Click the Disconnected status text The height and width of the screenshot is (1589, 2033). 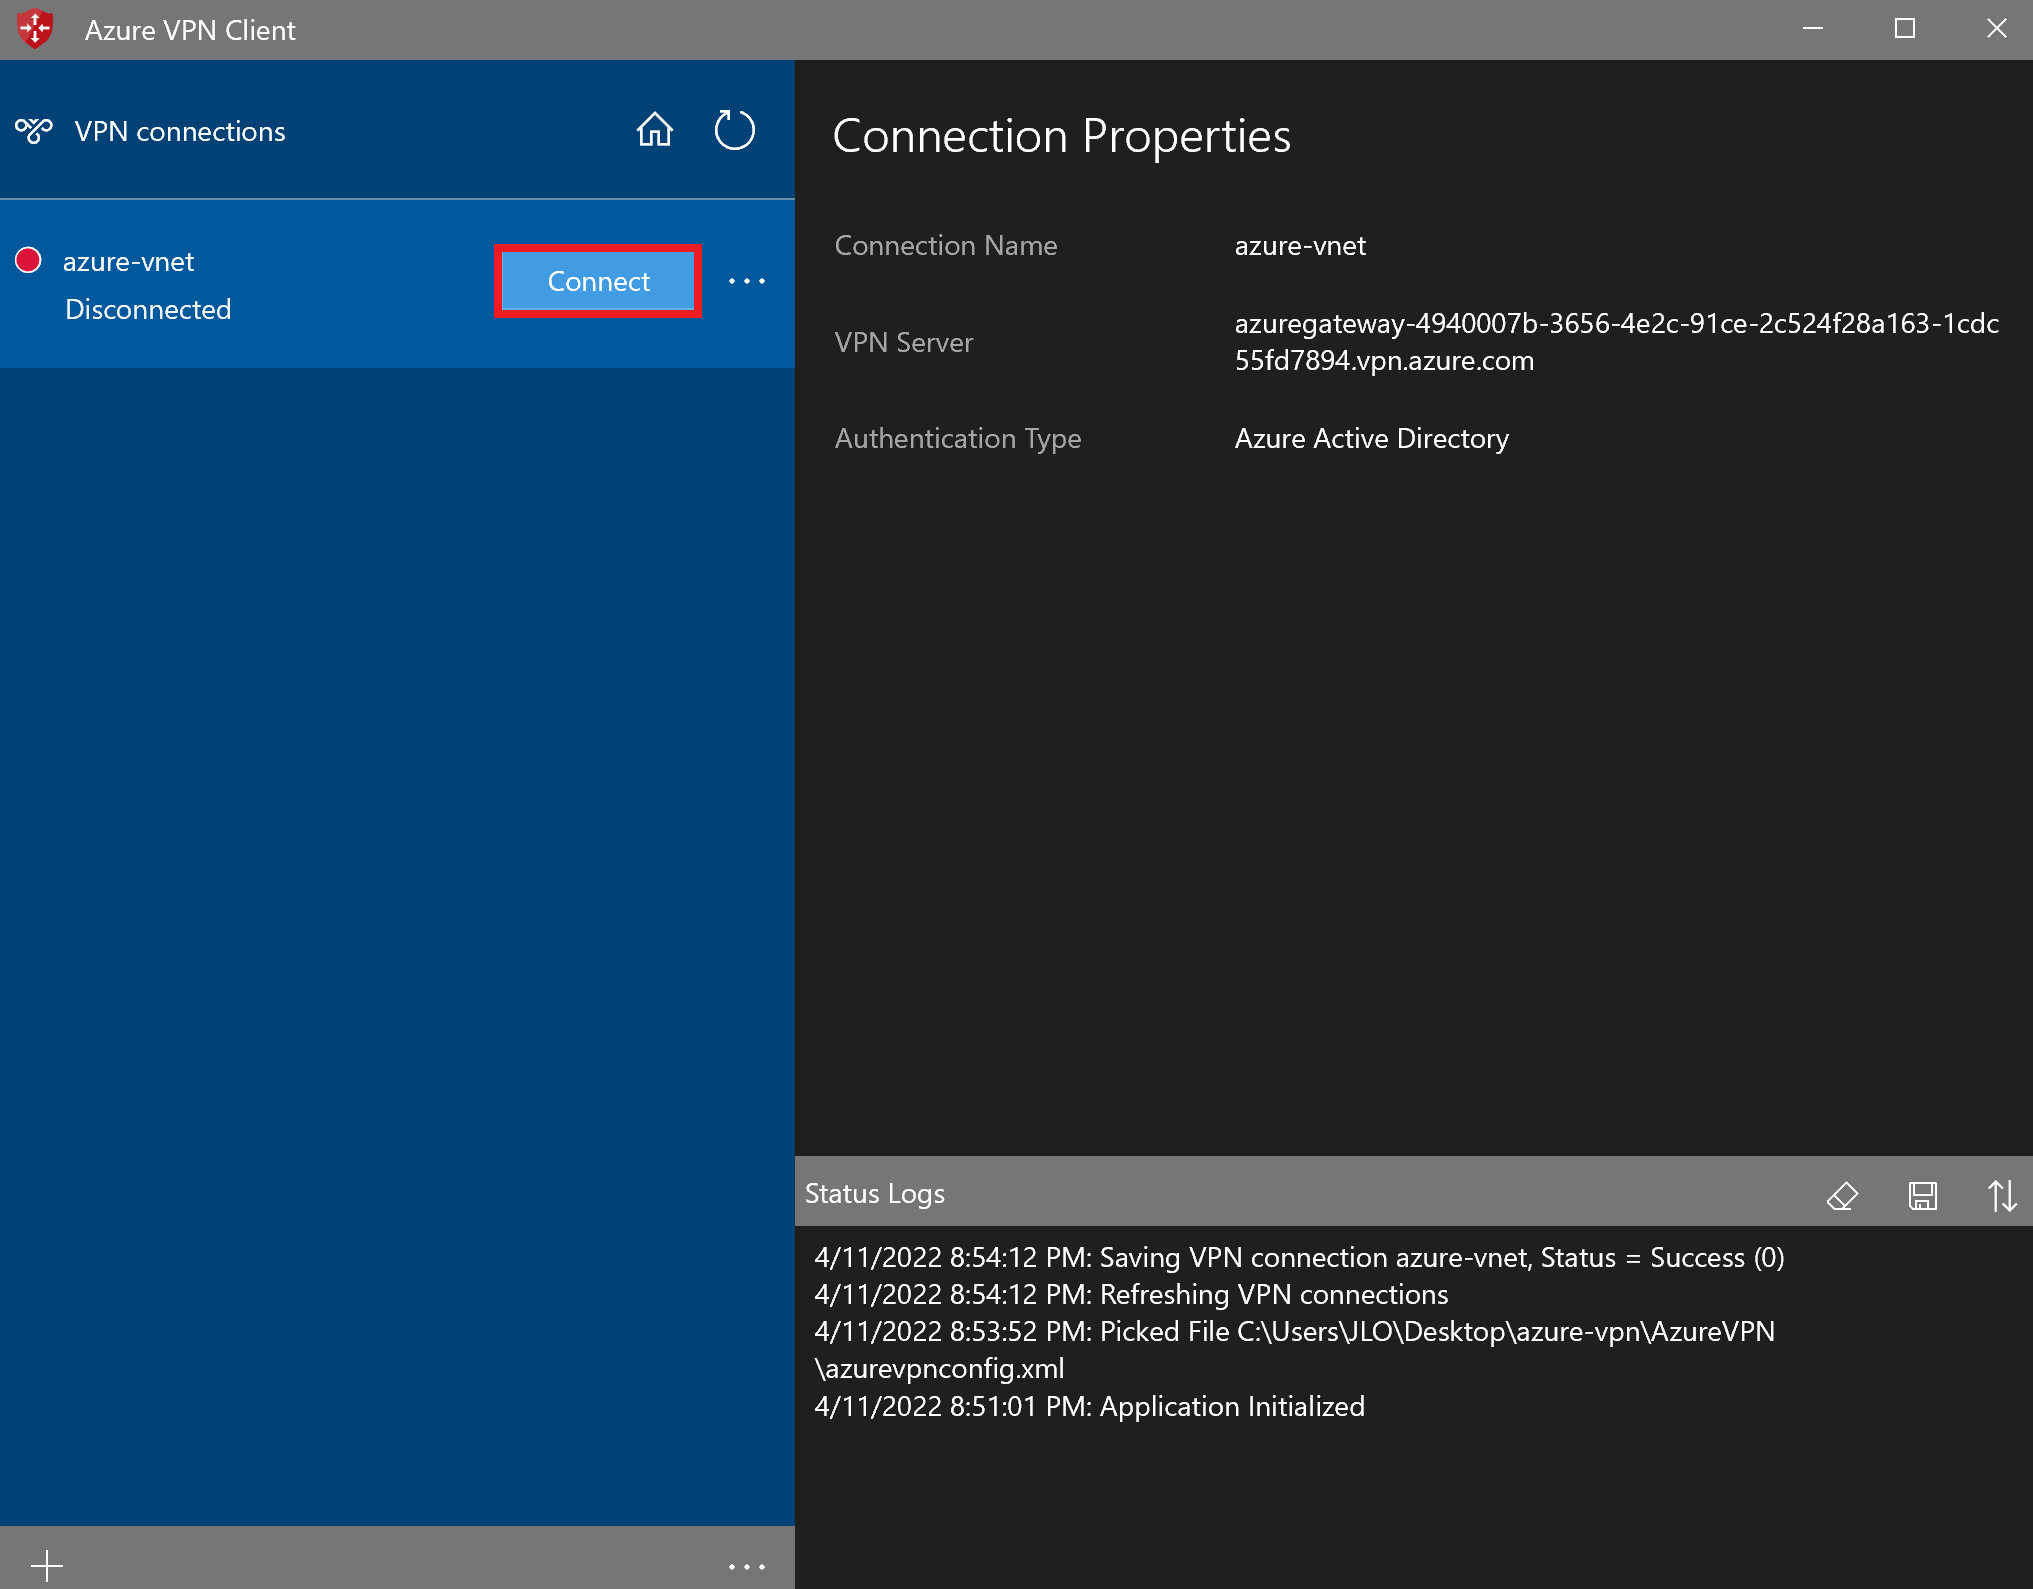point(148,309)
